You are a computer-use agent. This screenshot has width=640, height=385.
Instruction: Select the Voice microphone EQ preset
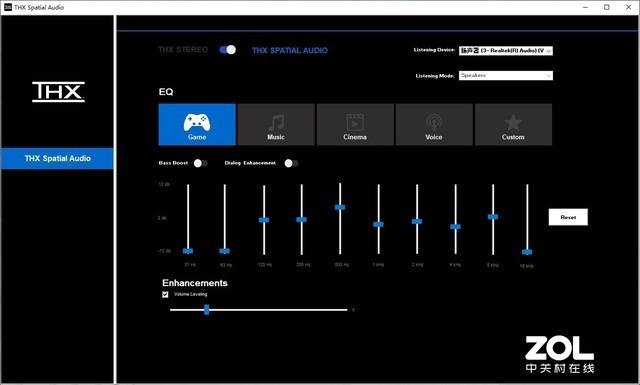point(434,125)
